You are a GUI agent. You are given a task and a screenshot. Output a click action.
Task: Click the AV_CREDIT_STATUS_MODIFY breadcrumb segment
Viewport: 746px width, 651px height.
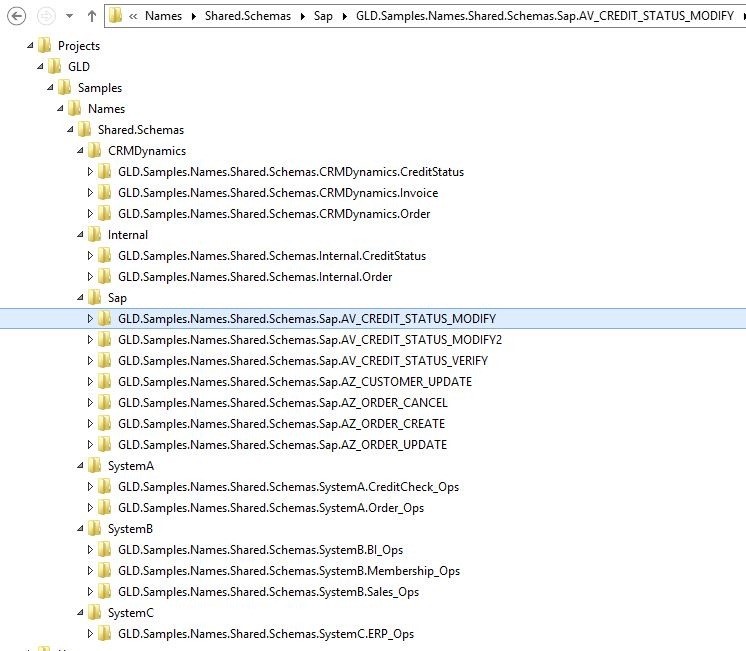[545, 16]
